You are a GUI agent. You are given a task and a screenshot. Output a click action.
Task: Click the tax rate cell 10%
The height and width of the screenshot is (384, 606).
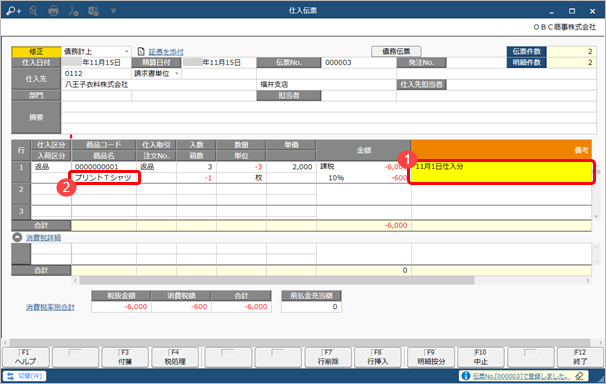point(336,178)
